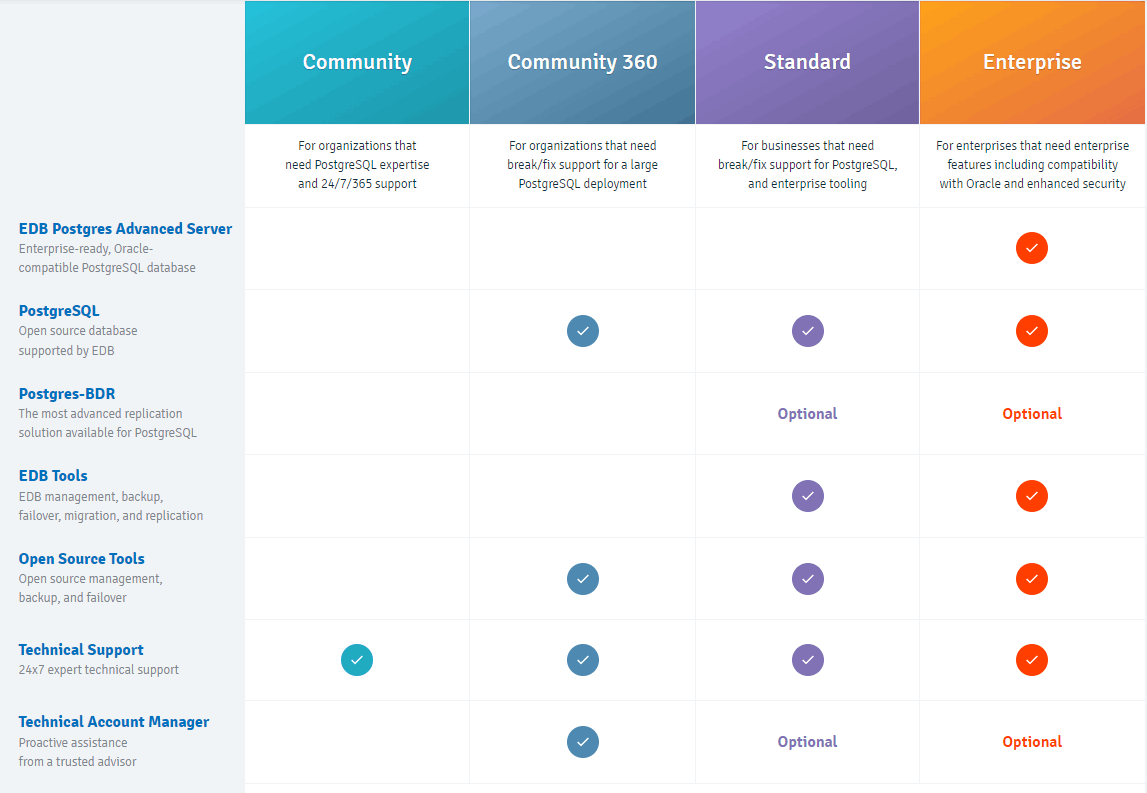Click 'Open source management, backup, and failover' text
The image size is (1147, 793).
tap(90, 588)
